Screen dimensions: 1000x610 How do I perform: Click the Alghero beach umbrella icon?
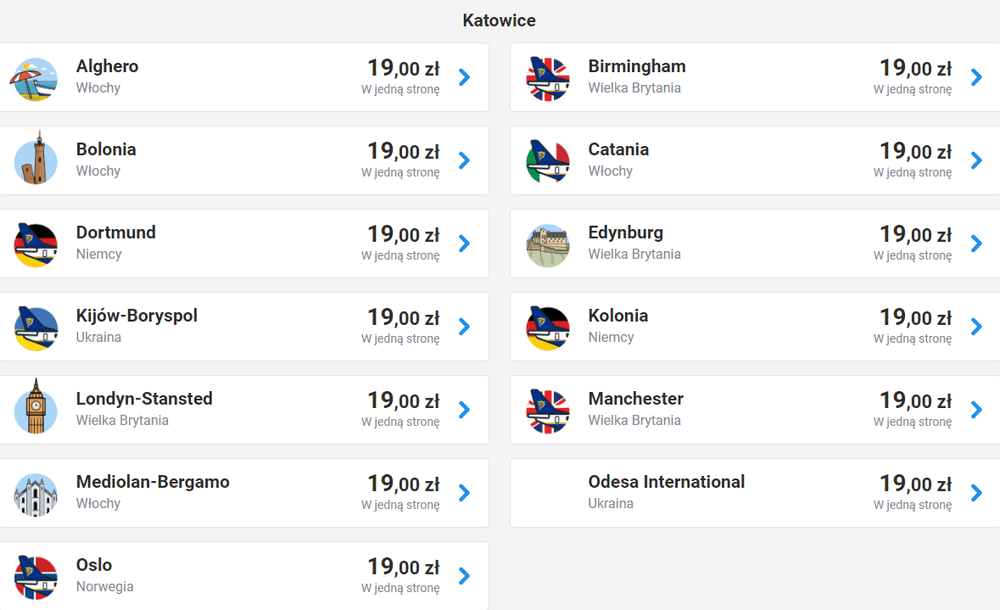click(x=35, y=78)
